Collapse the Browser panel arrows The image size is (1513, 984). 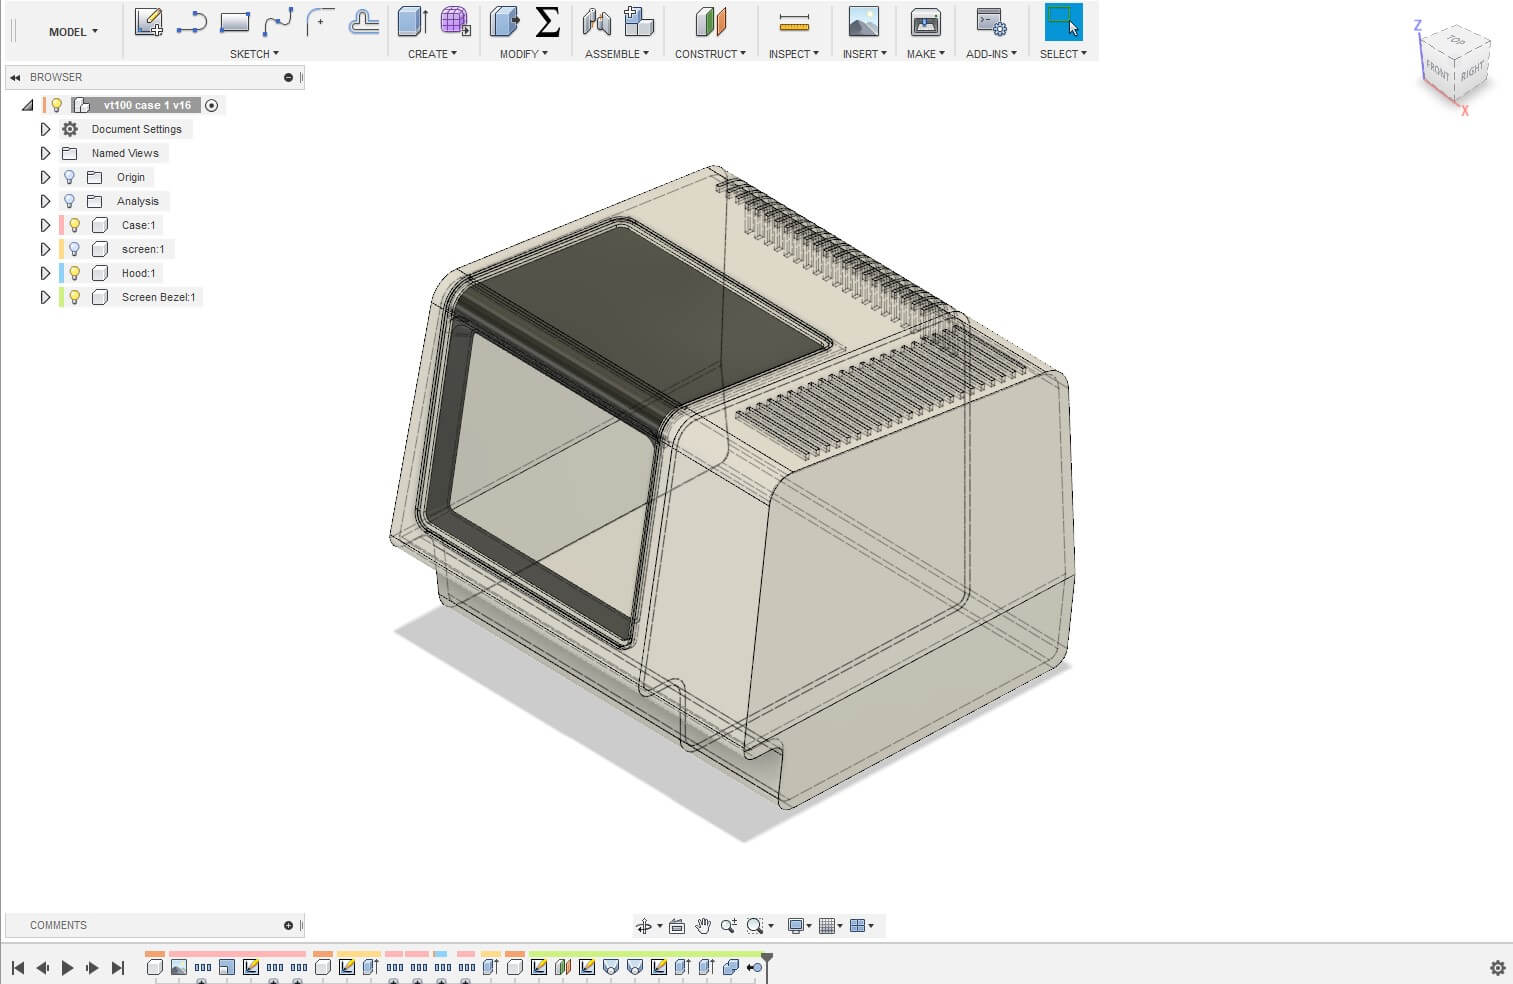pyautogui.click(x=15, y=77)
